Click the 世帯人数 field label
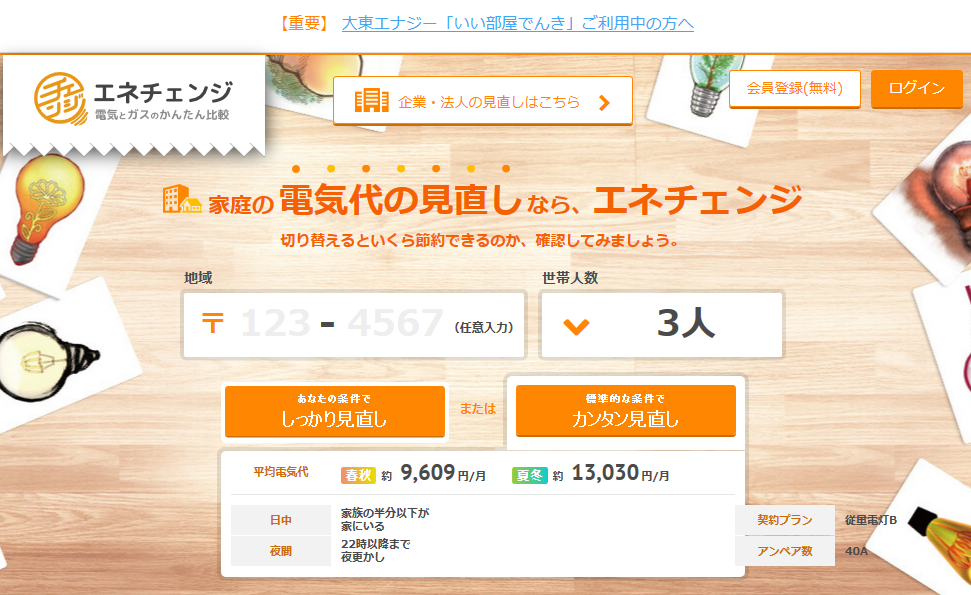The height and width of the screenshot is (595, 971). click(x=570, y=278)
